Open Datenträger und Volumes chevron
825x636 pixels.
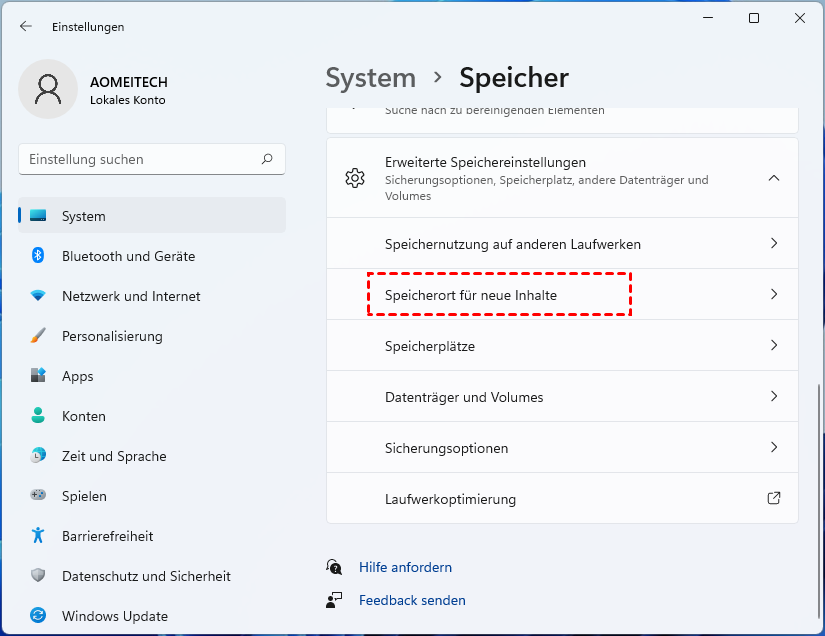coord(773,396)
